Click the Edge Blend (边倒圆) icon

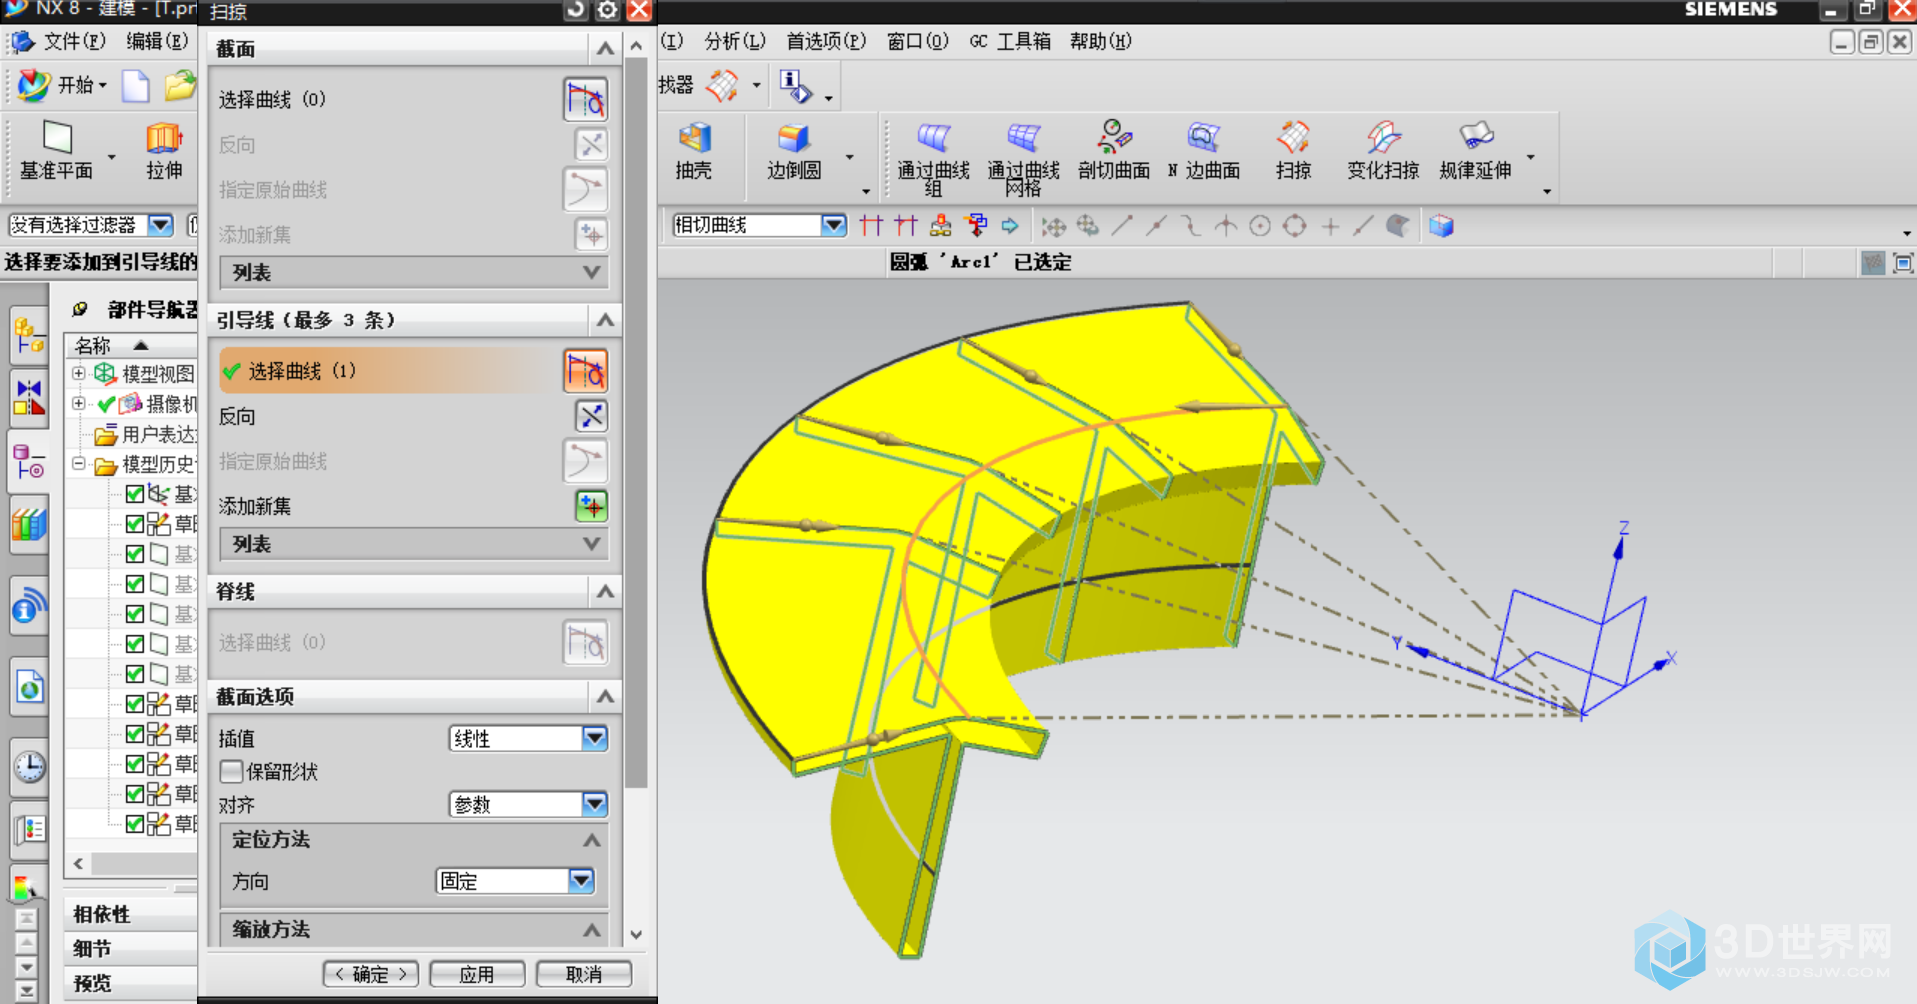coord(793,138)
